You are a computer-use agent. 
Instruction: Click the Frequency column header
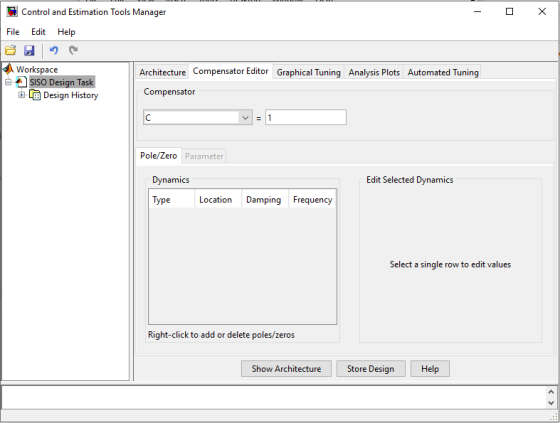312,199
